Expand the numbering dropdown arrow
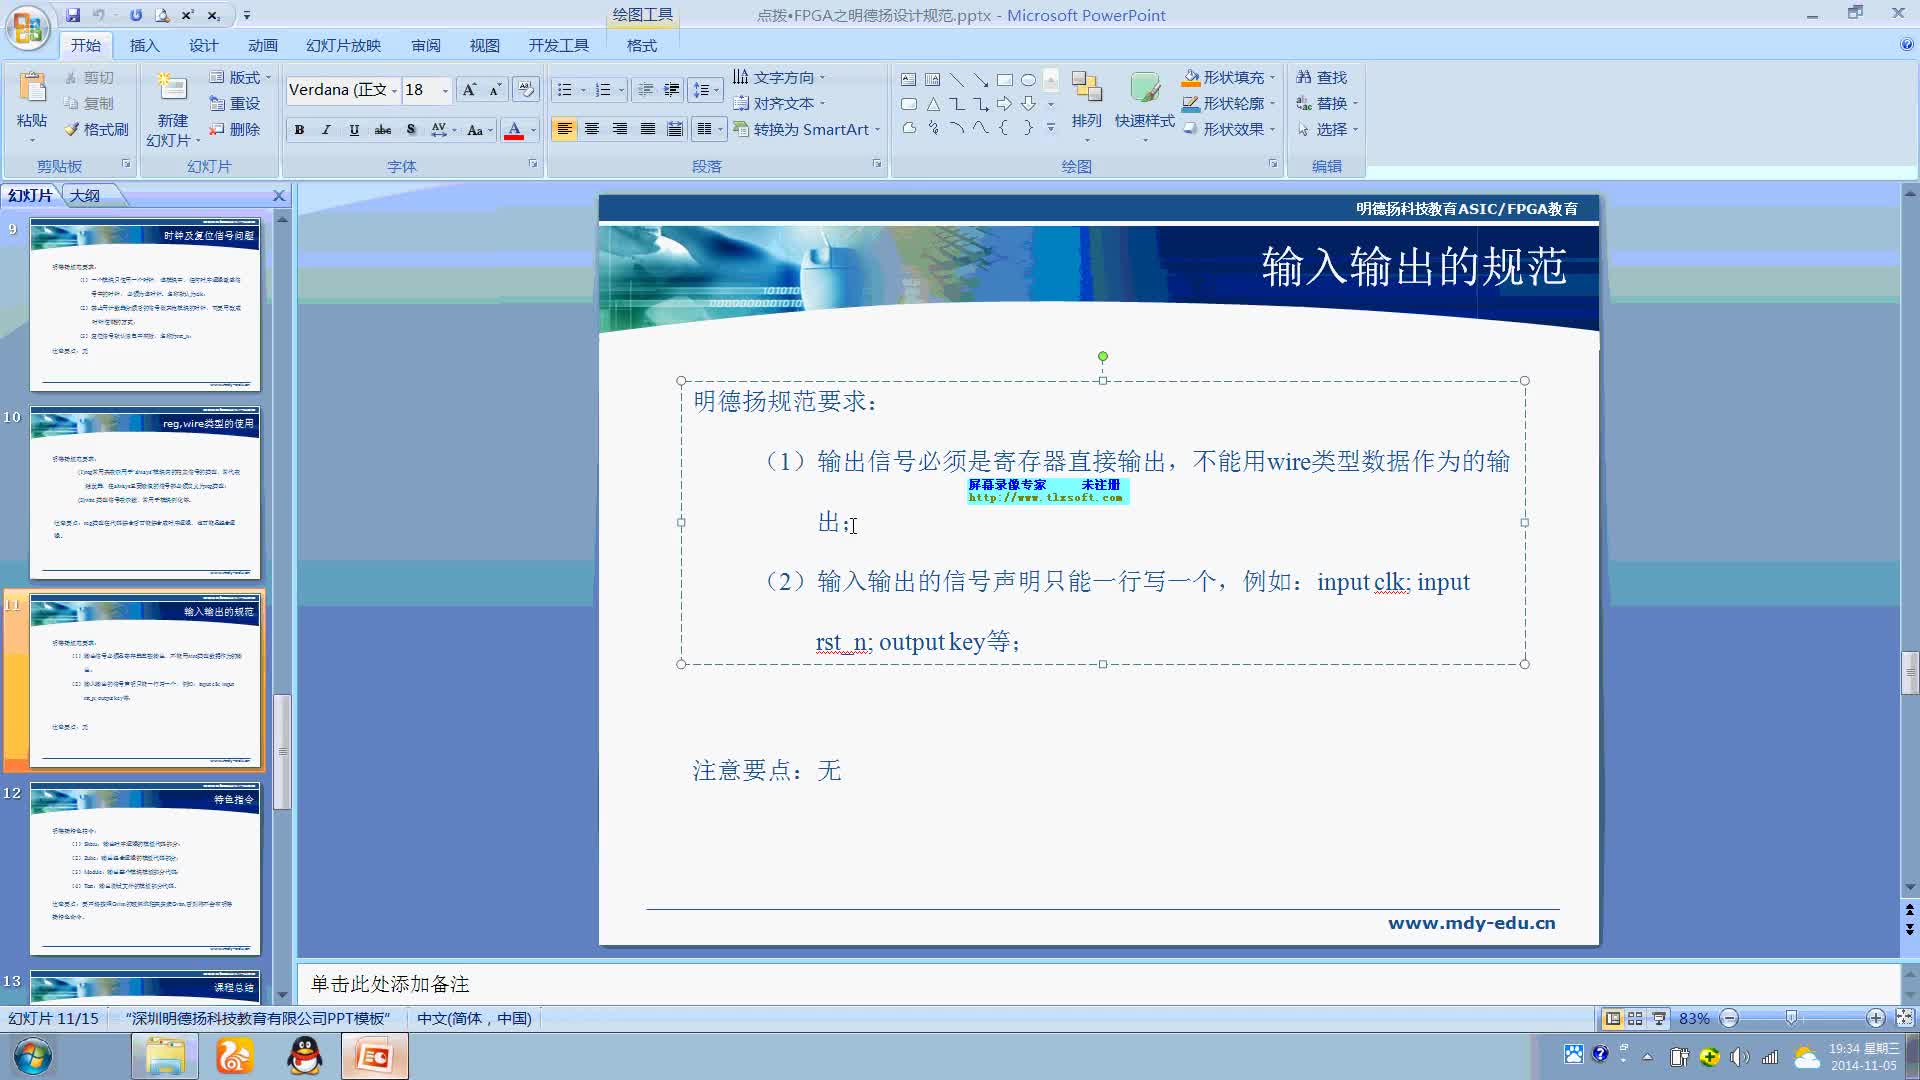The image size is (1920, 1080). (621, 90)
